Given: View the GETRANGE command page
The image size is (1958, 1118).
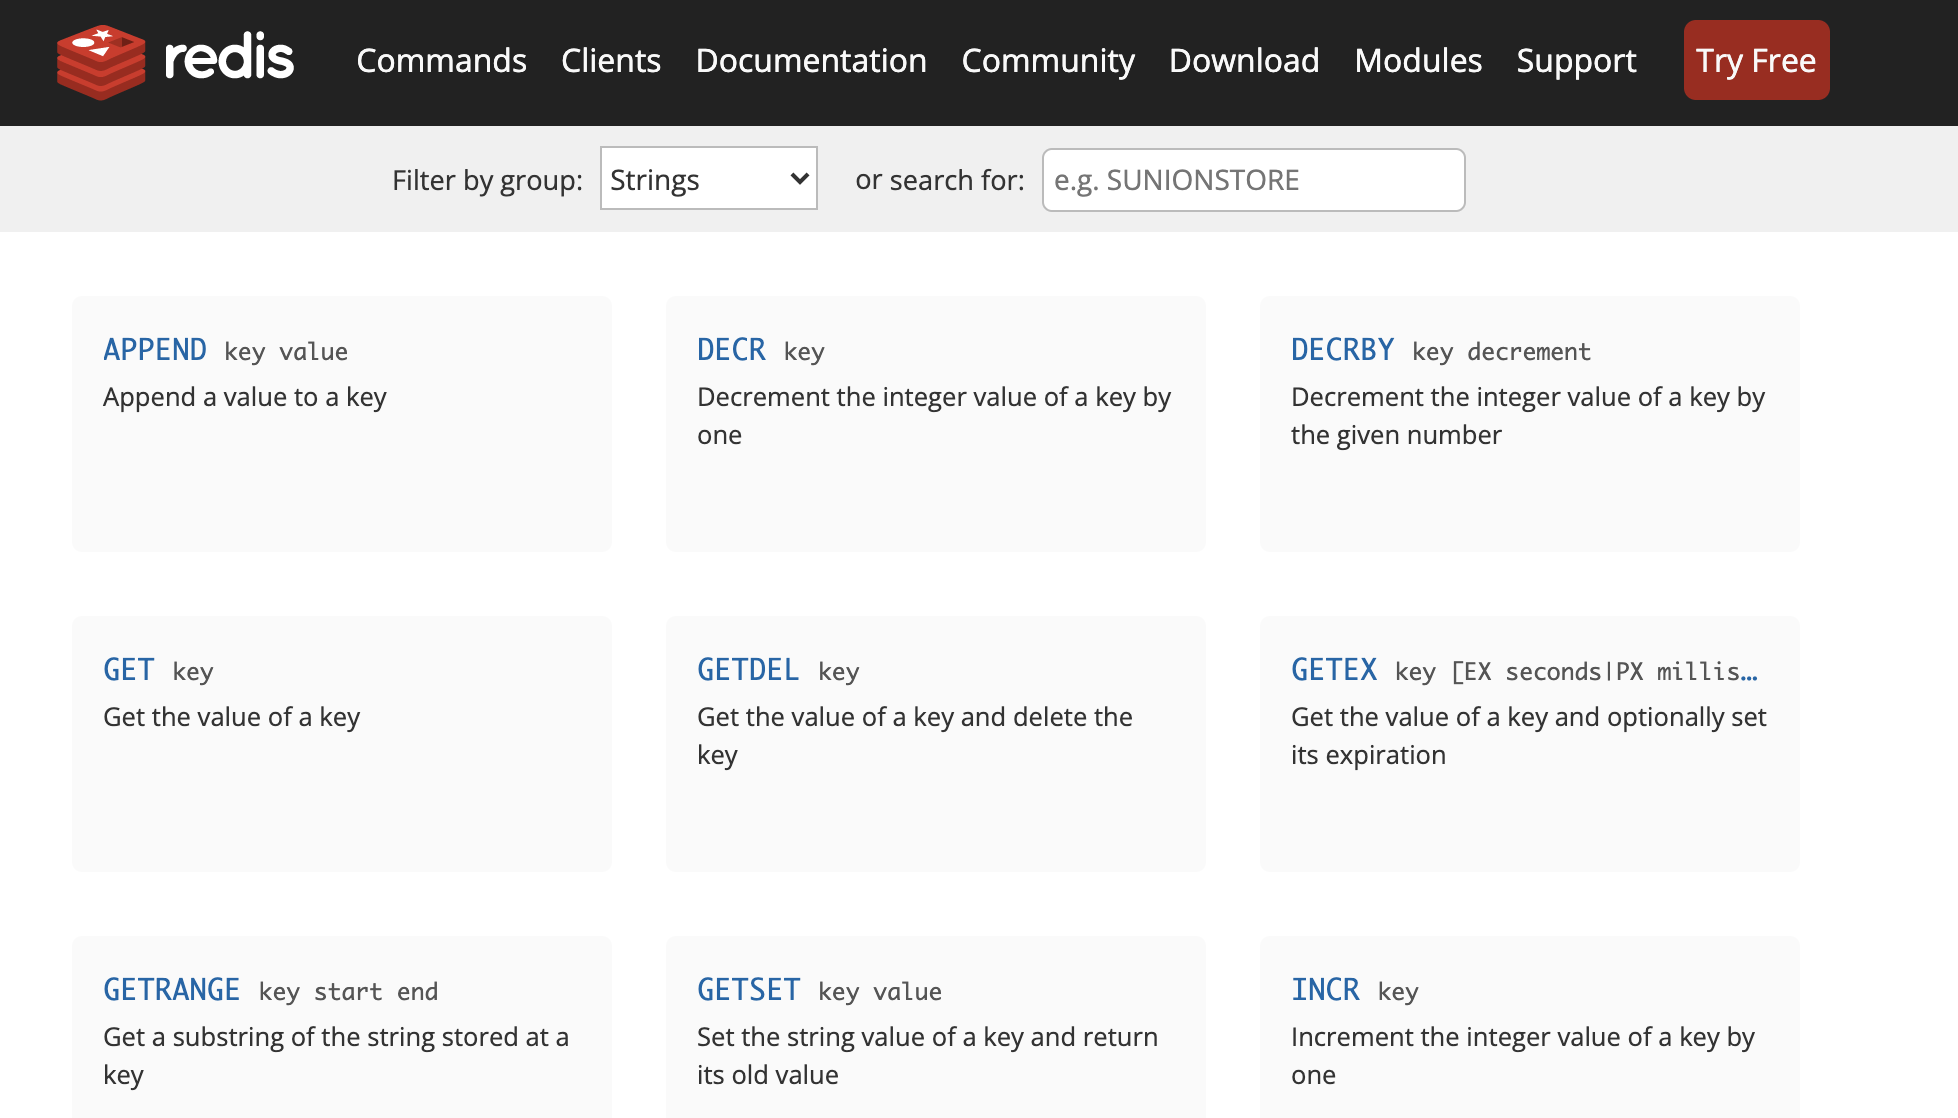Looking at the screenshot, I should coord(172,990).
